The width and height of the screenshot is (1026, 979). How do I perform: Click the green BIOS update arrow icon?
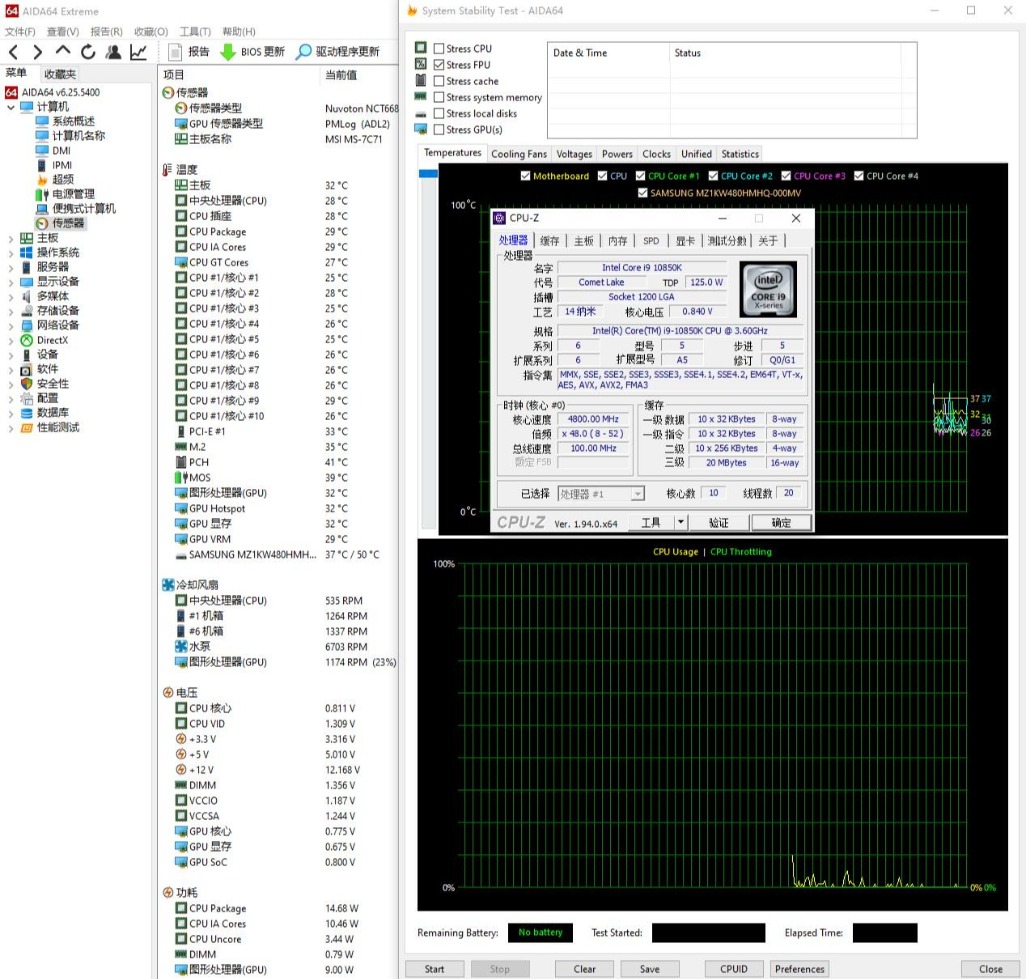pyautogui.click(x=228, y=52)
